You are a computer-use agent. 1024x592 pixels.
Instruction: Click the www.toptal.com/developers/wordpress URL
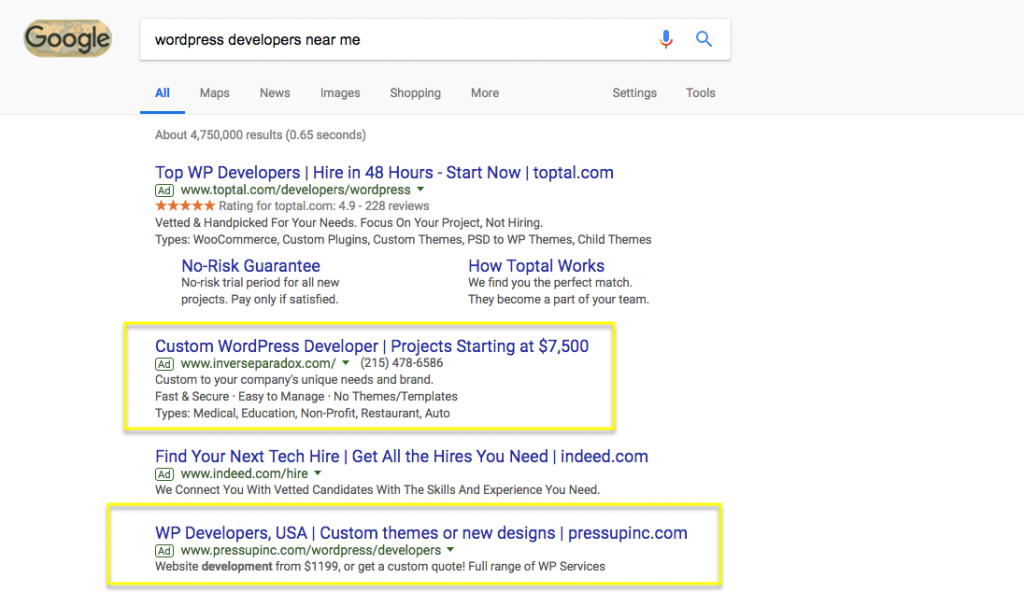coord(296,189)
